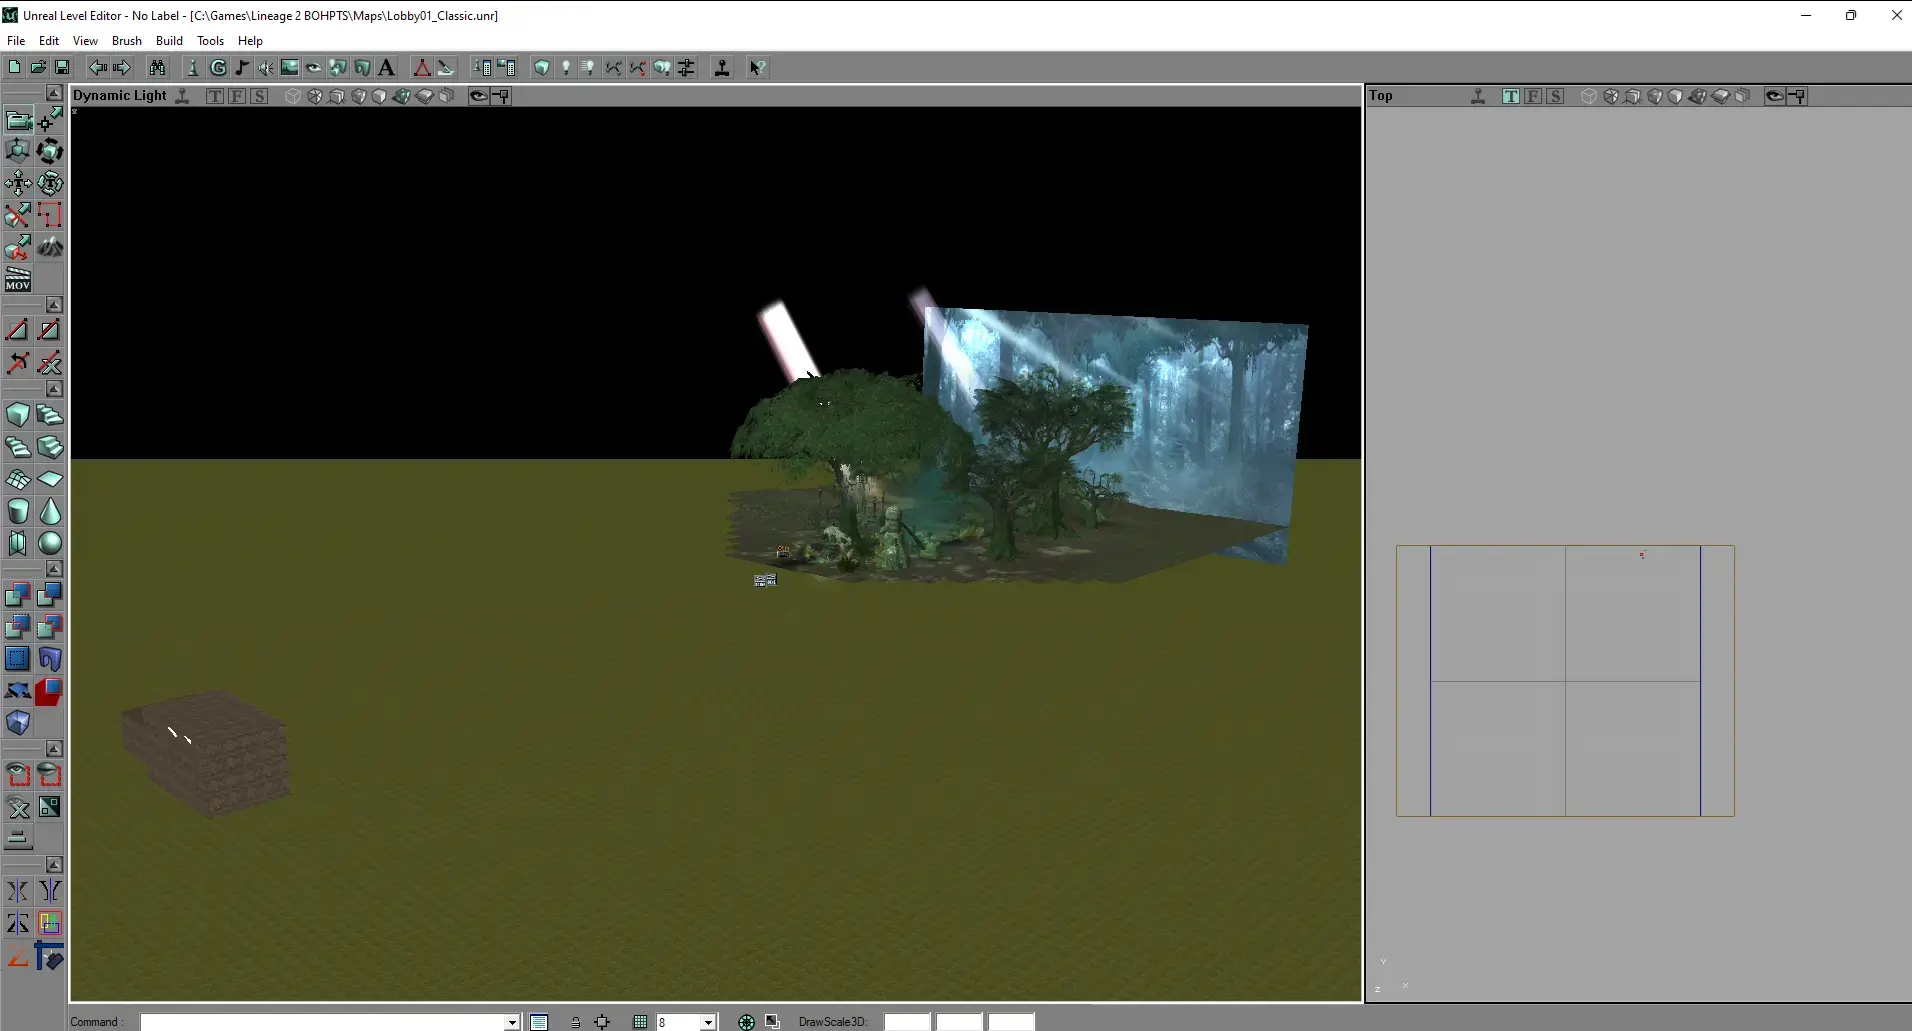Screen dimensions: 1912x1031
Task: Toggle Front view F in Dynamic Light viewport
Action: coord(237,96)
